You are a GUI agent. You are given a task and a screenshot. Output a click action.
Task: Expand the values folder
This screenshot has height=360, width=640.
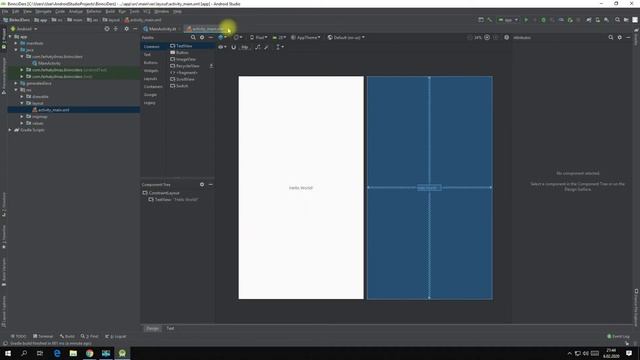click(x=22, y=123)
